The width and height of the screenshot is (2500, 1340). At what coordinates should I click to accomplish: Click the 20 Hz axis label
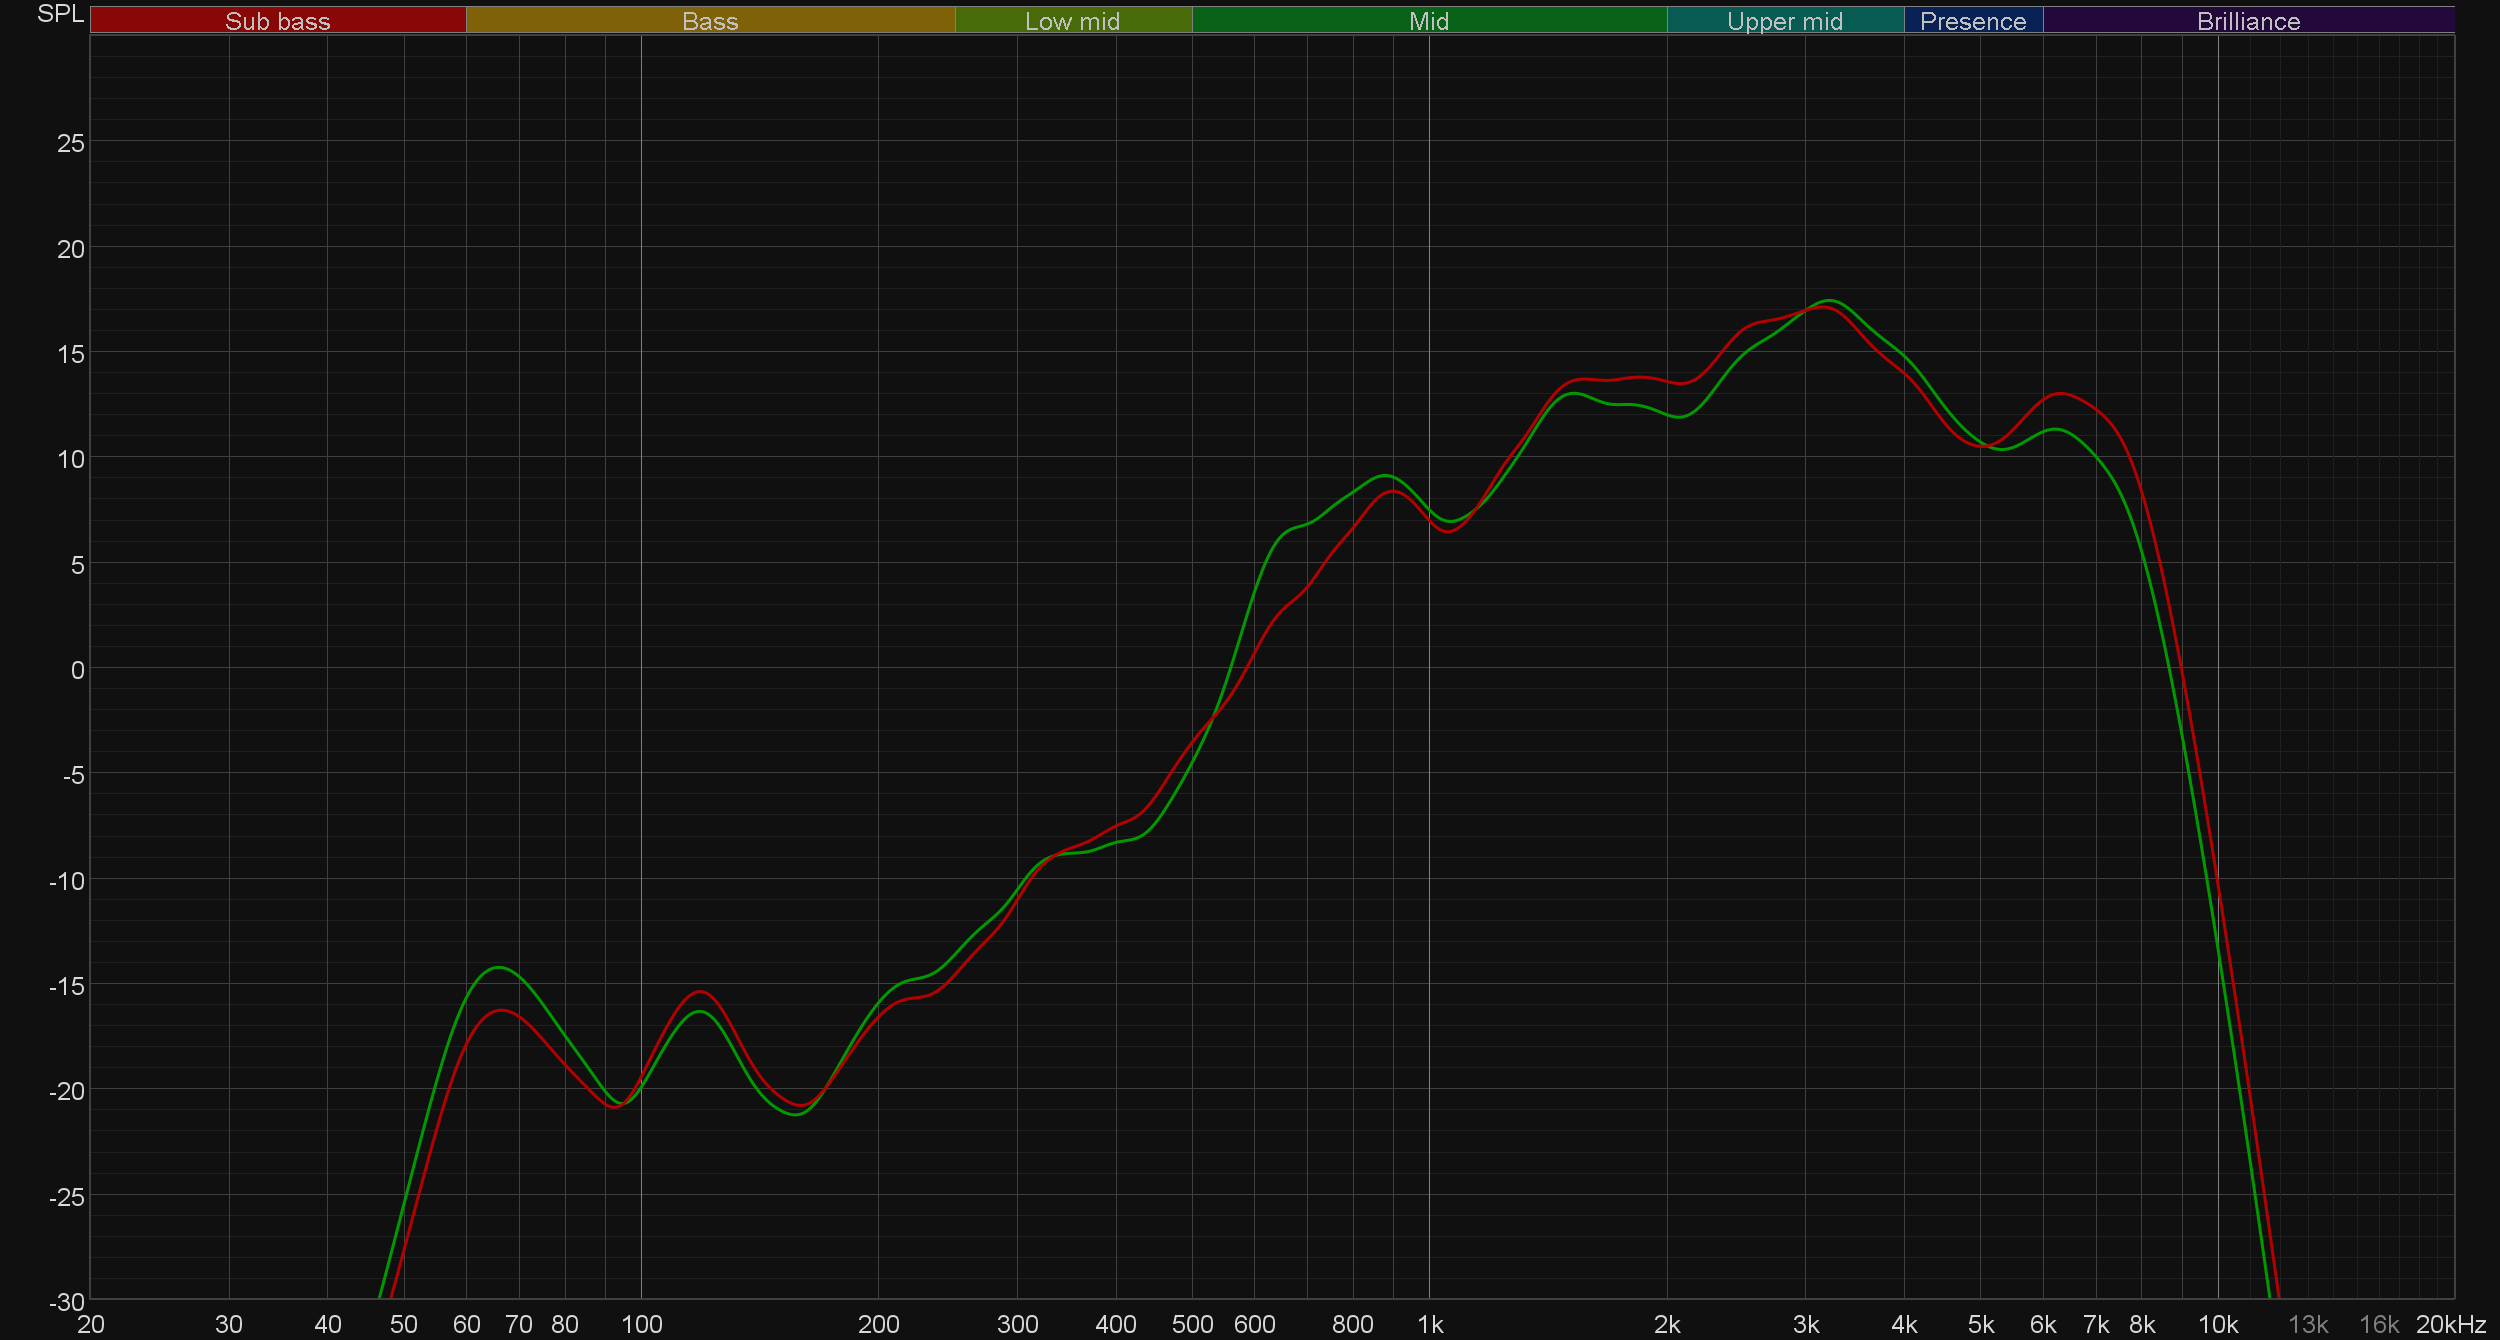pyautogui.click(x=91, y=1325)
